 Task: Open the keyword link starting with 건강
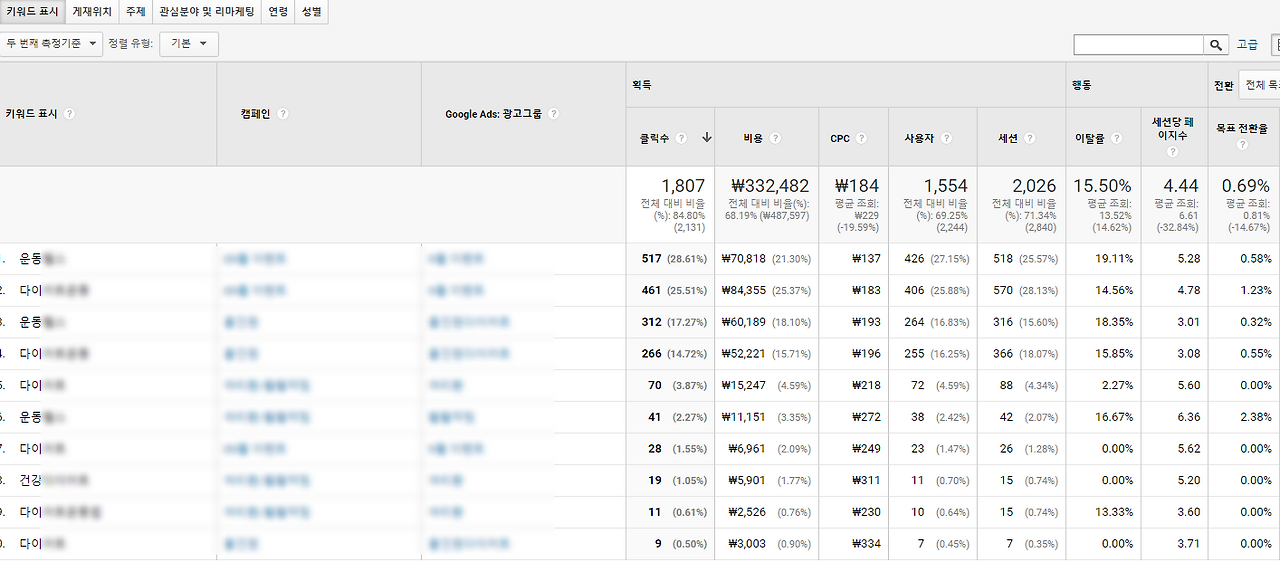(56, 481)
